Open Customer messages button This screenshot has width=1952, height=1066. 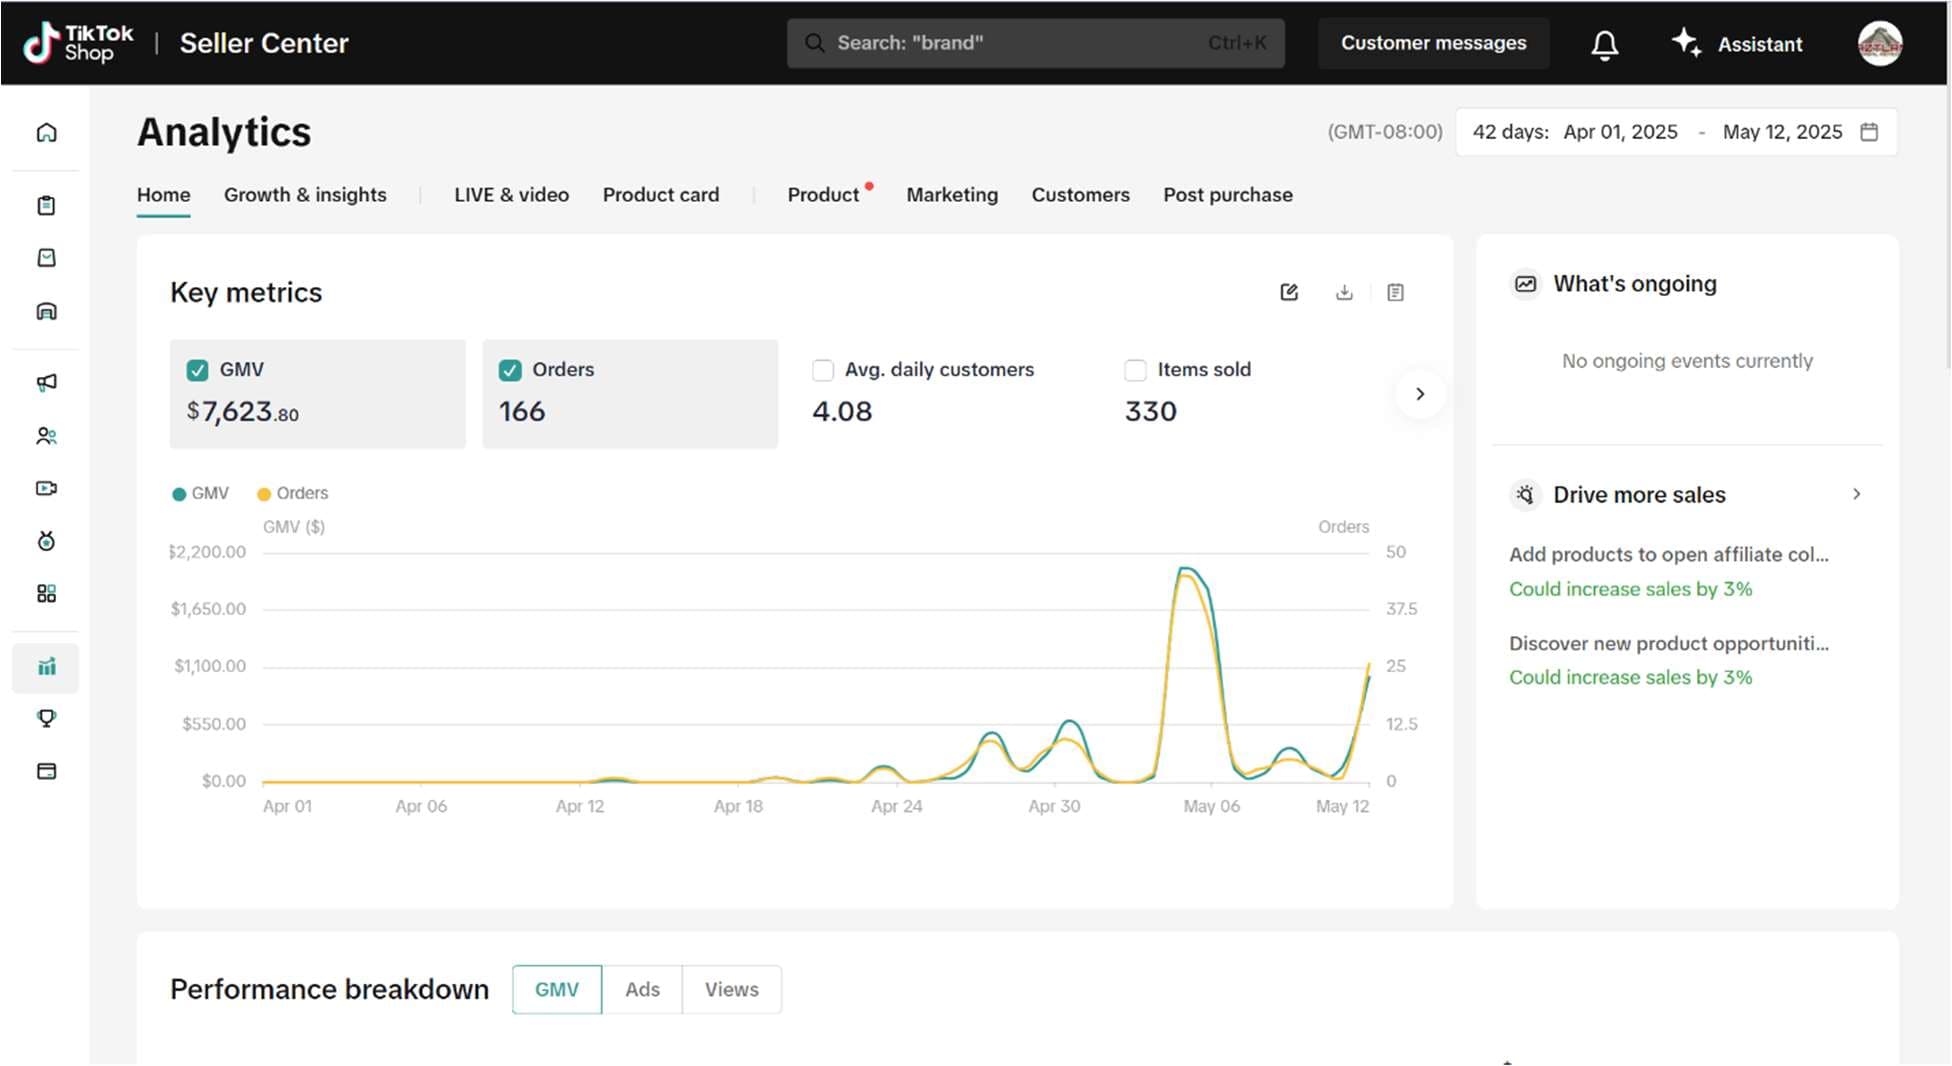[1433, 43]
